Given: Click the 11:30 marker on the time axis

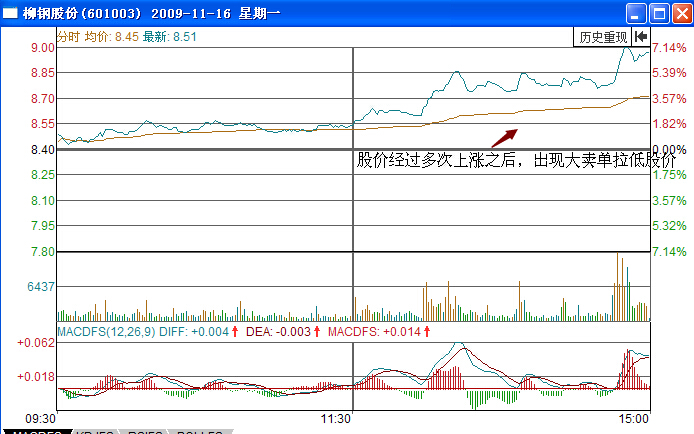Looking at the screenshot, I should 336,418.
